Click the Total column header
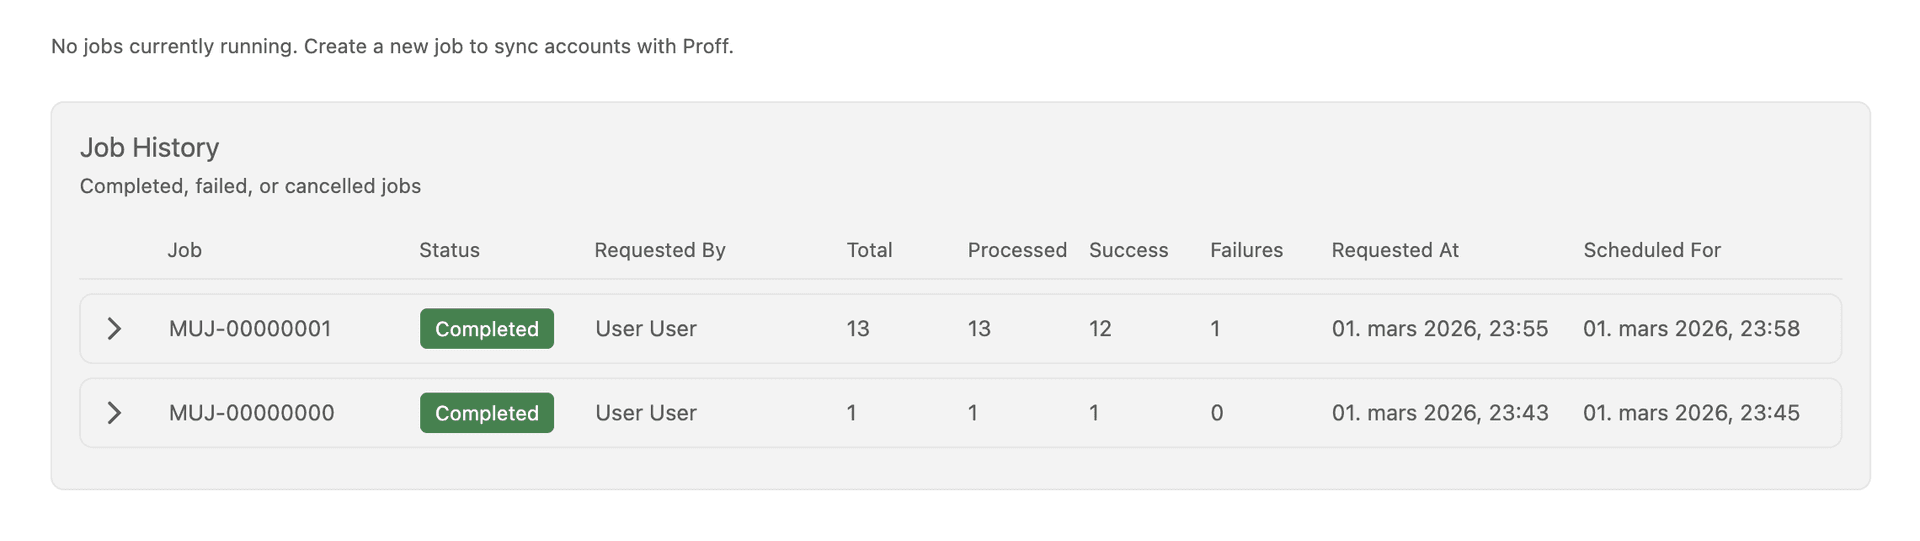This screenshot has width=1920, height=541. pos(869,250)
